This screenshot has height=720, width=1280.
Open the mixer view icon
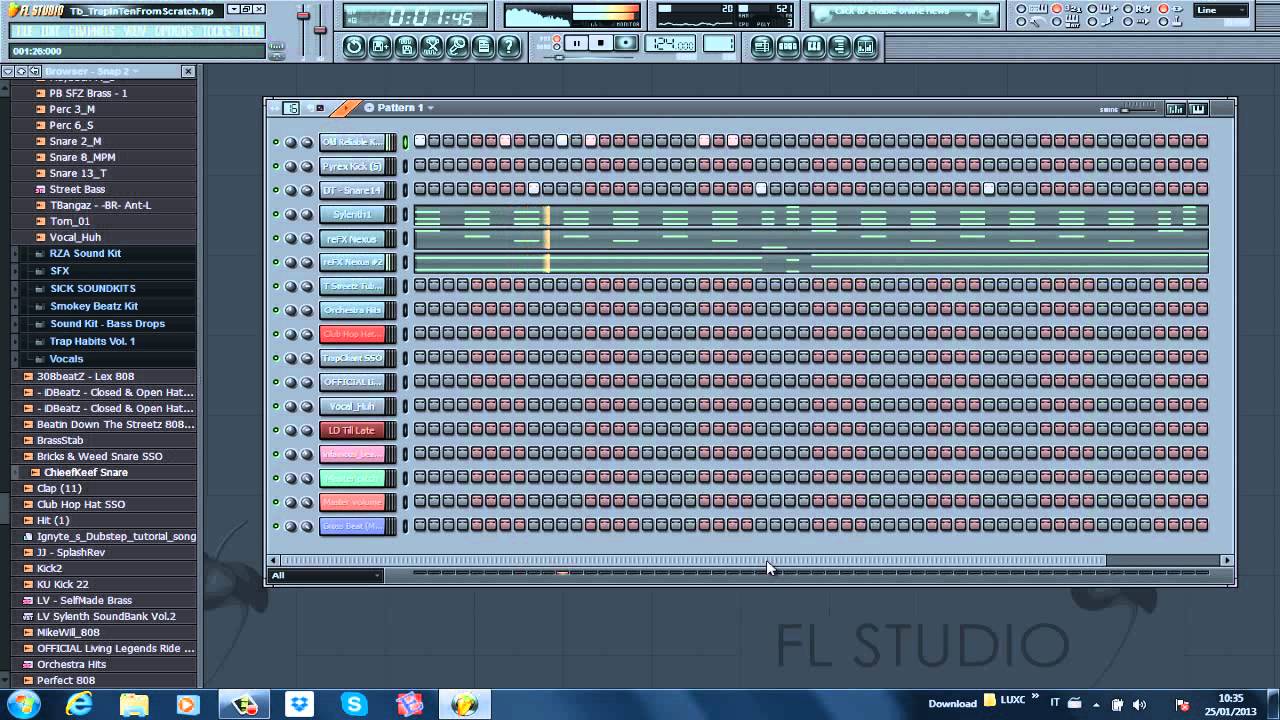[866, 46]
